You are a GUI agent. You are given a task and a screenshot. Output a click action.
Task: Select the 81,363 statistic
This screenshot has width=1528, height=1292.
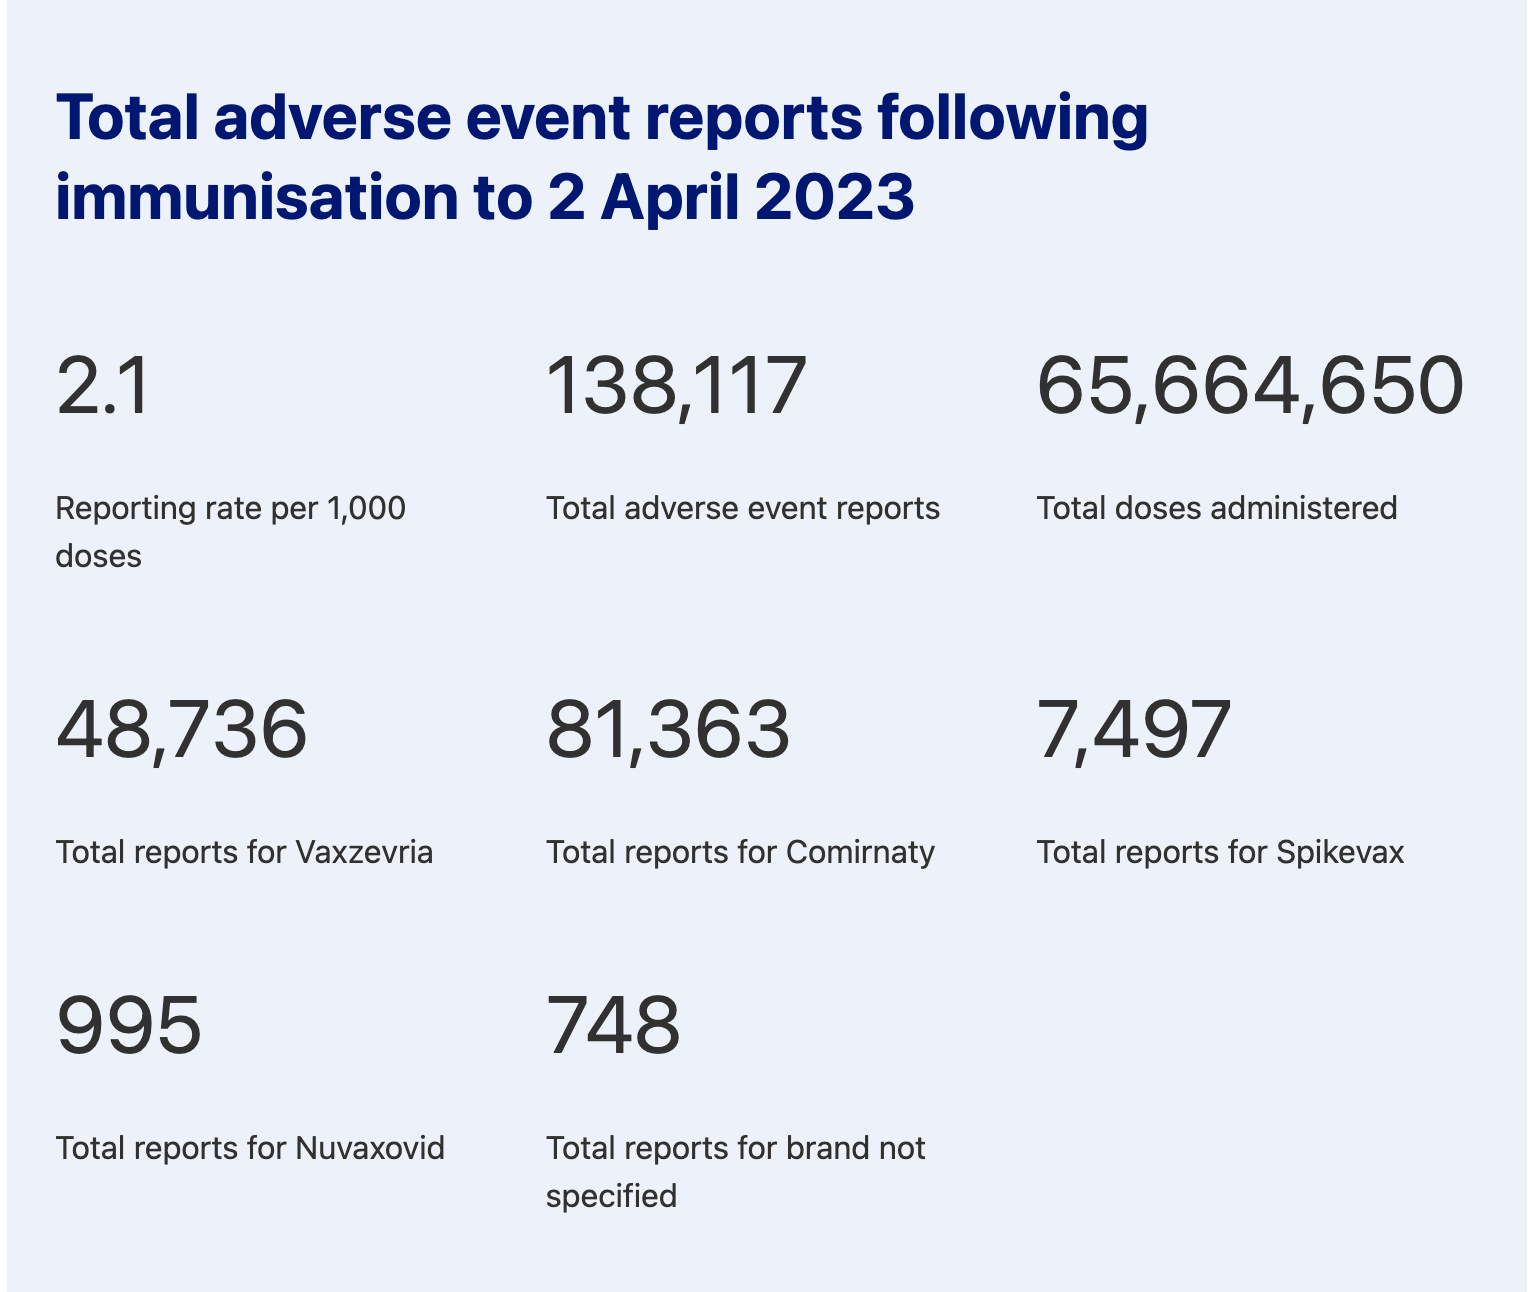point(668,730)
